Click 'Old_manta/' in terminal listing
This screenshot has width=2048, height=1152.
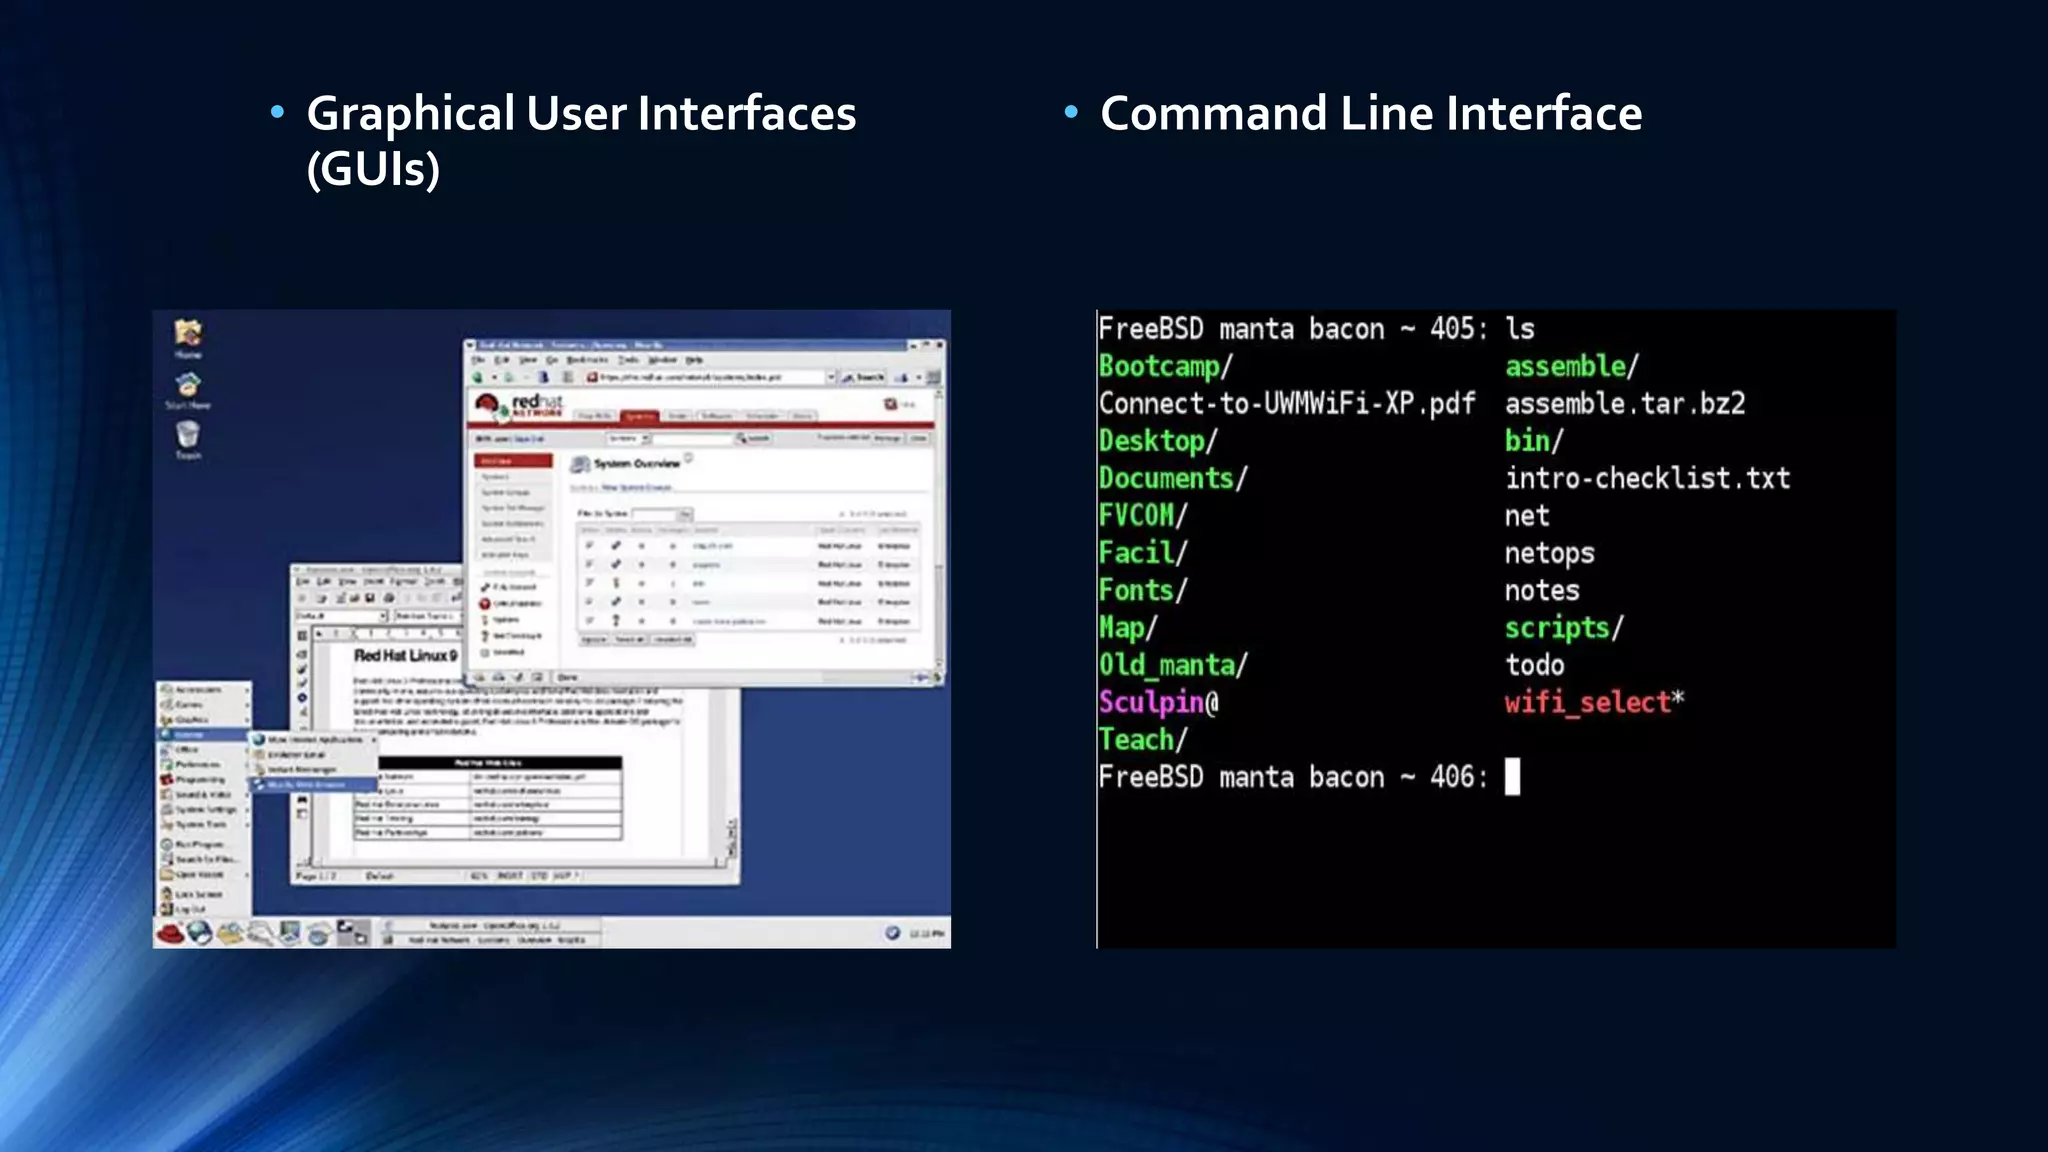1173,665
